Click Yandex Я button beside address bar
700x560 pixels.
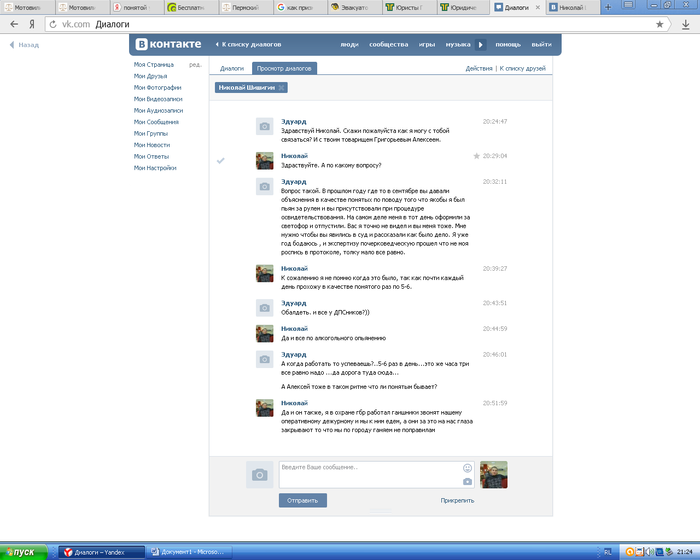click(x=32, y=23)
